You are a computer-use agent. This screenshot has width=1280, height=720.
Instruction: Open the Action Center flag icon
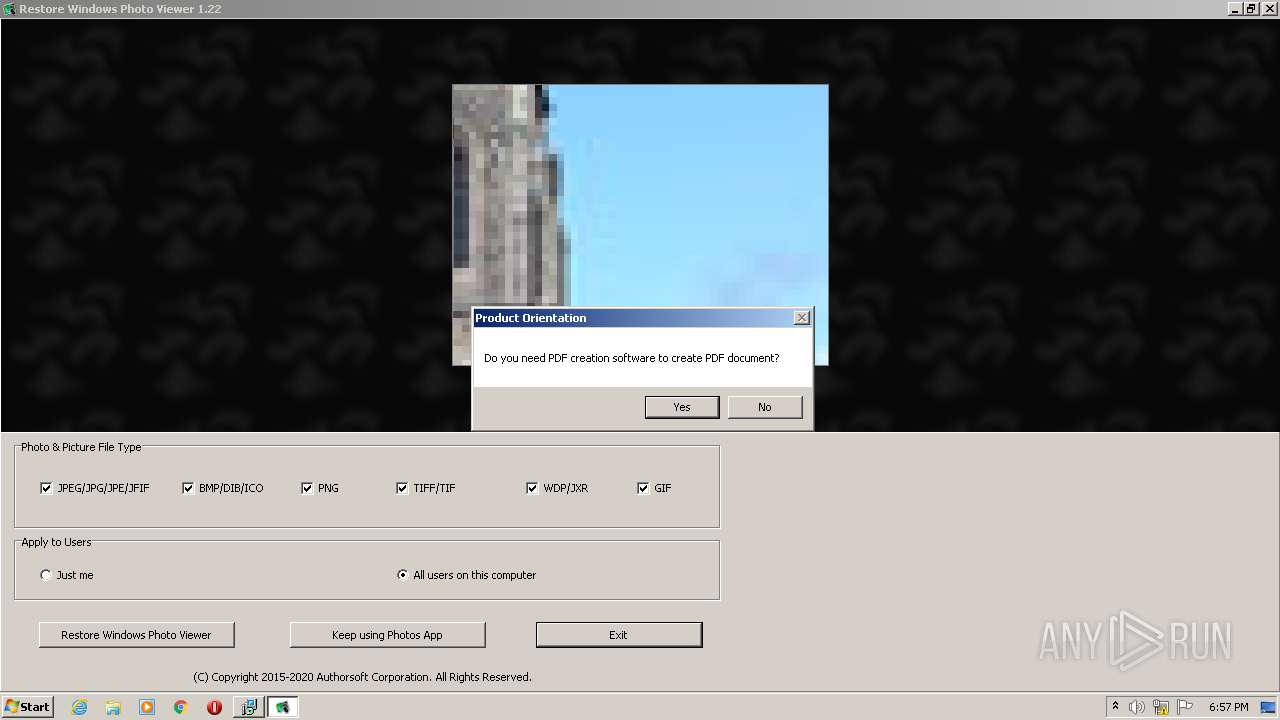[x=1185, y=707]
